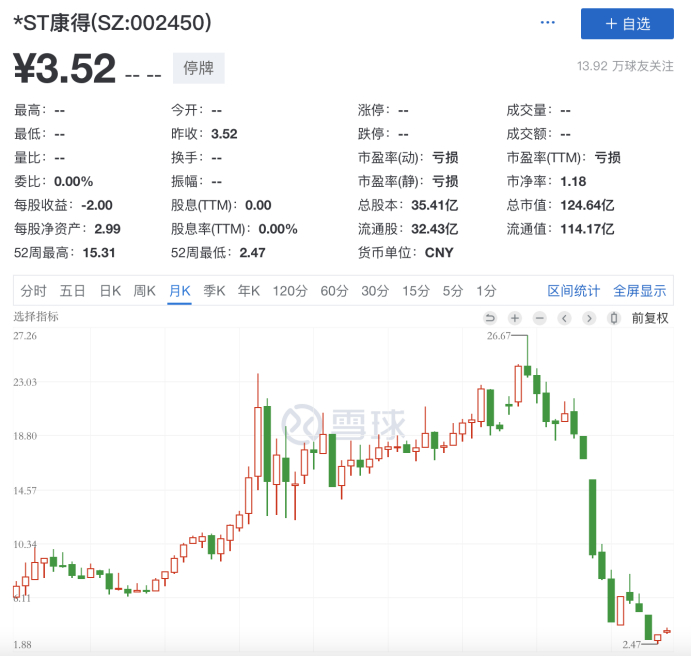Click 市盈率(动) value 亏损

pyautogui.click(x=445, y=158)
